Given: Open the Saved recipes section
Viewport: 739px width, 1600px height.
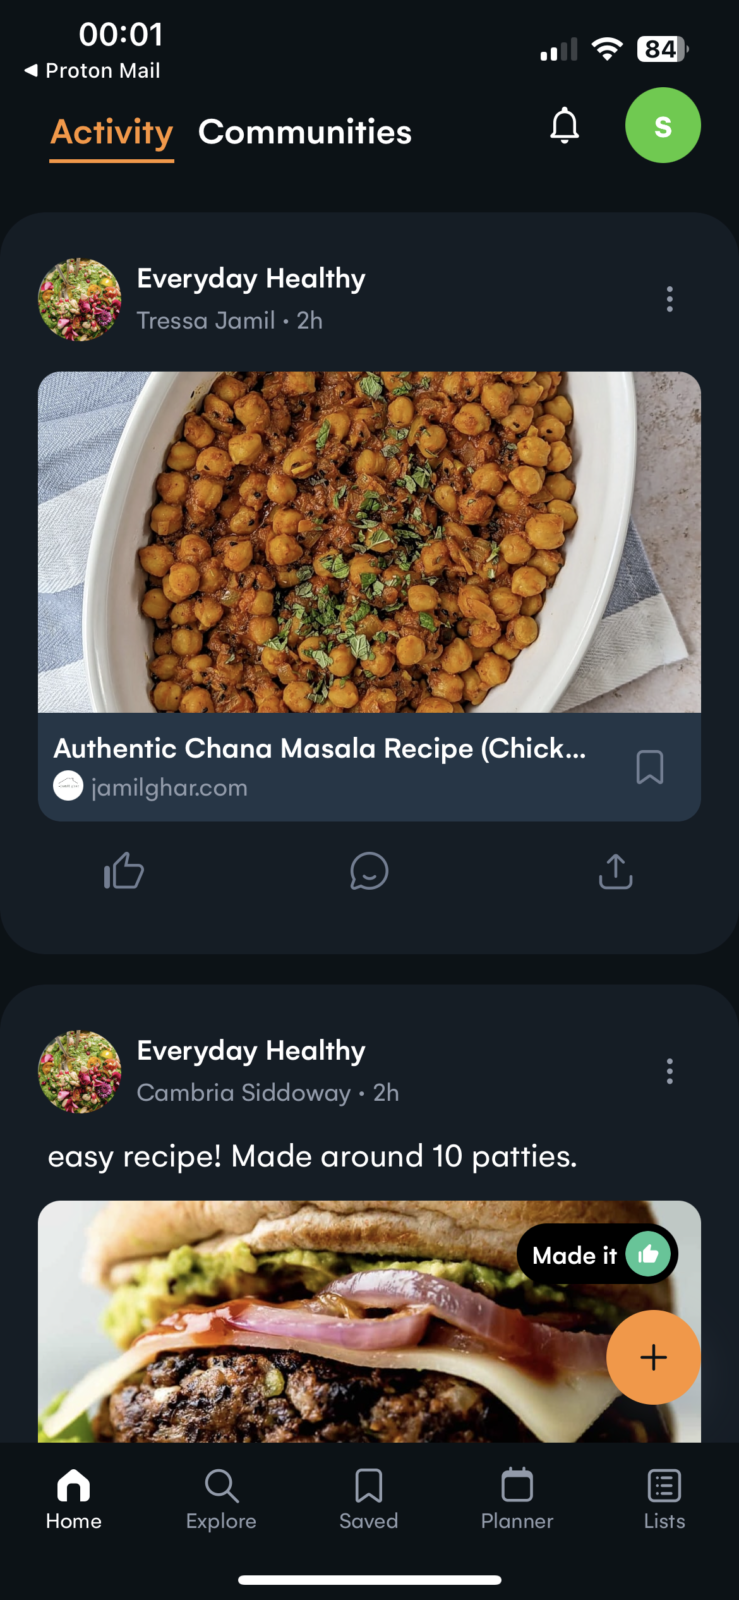Looking at the screenshot, I should coord(369,1499).
